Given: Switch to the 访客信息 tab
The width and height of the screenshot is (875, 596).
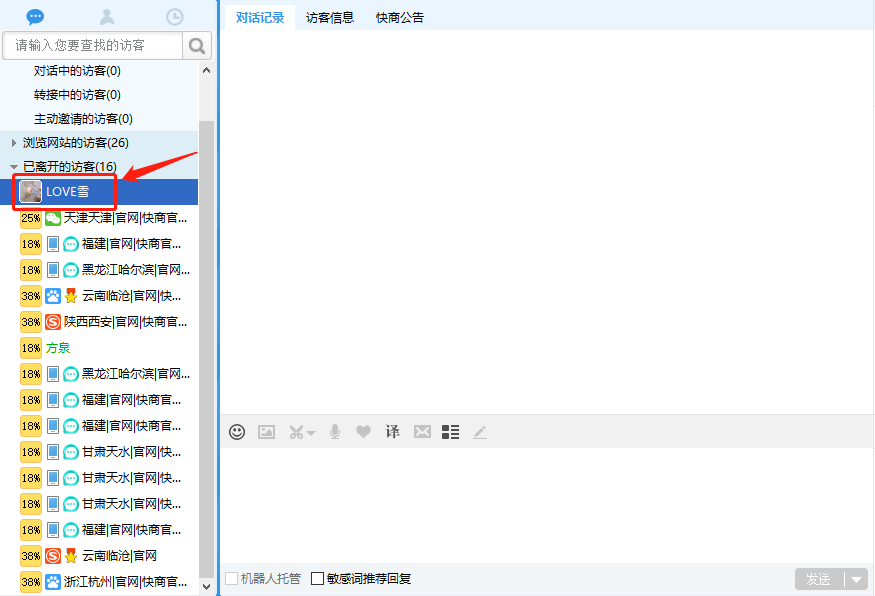Looking at the screenshot, I should (330, 17).
